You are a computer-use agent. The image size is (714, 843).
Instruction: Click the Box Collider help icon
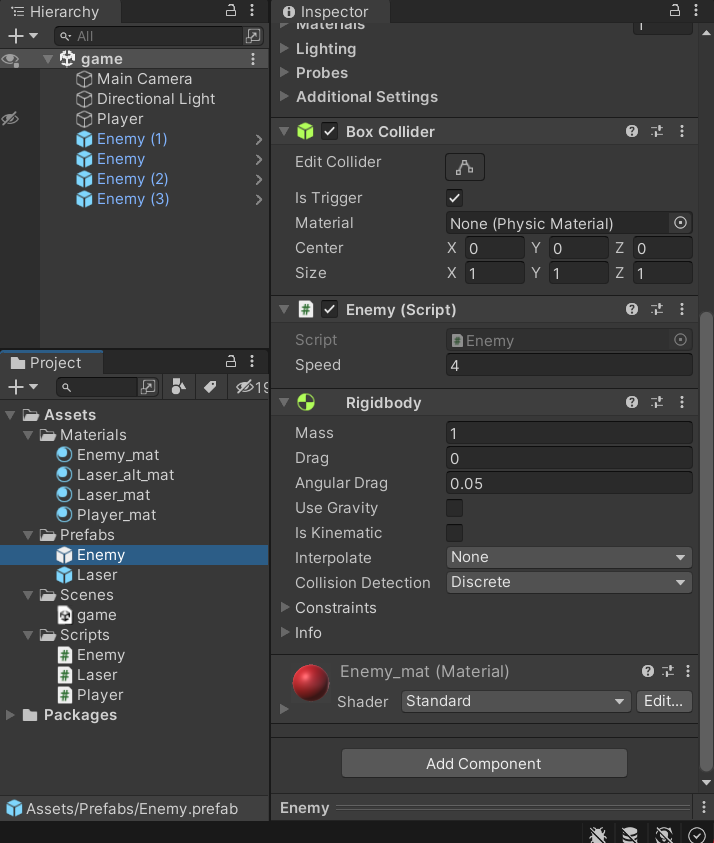click(631, 131)
